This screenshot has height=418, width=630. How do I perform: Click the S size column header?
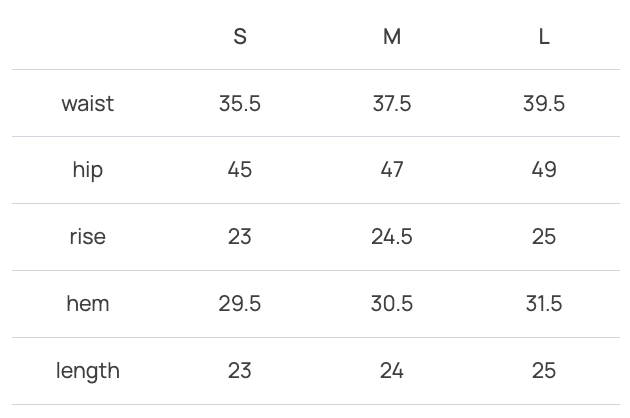pos(240,37)
